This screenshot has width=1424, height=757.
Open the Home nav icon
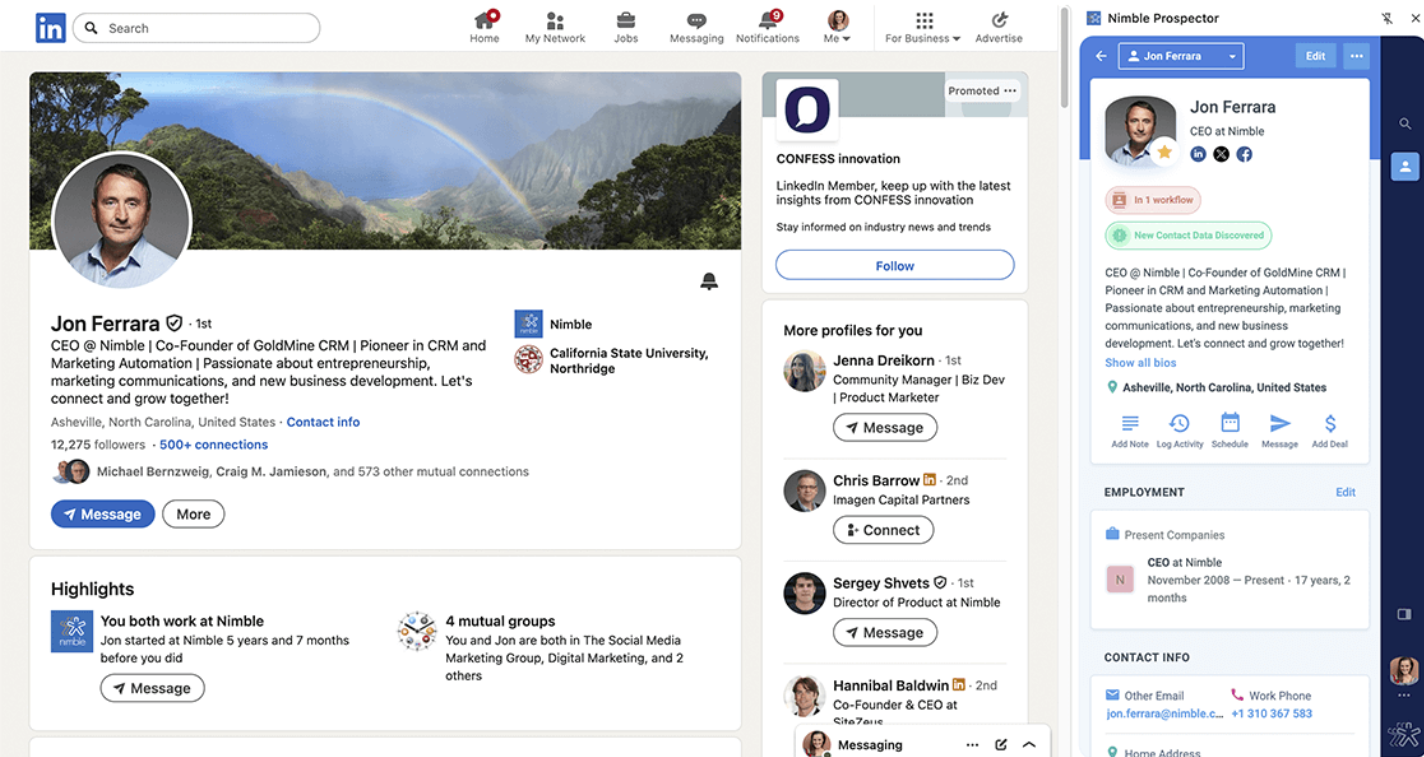click(x=485, y=27)
